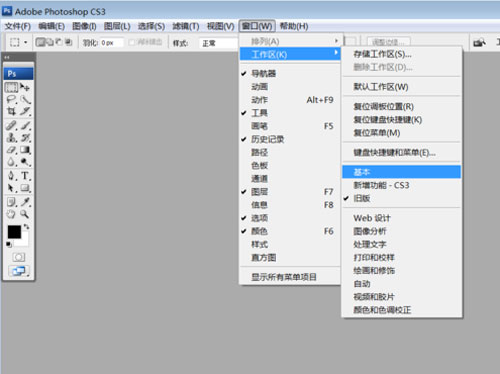Select the Eyedropper tool
The image size is (500, 374).
click(x=25, y=202)
